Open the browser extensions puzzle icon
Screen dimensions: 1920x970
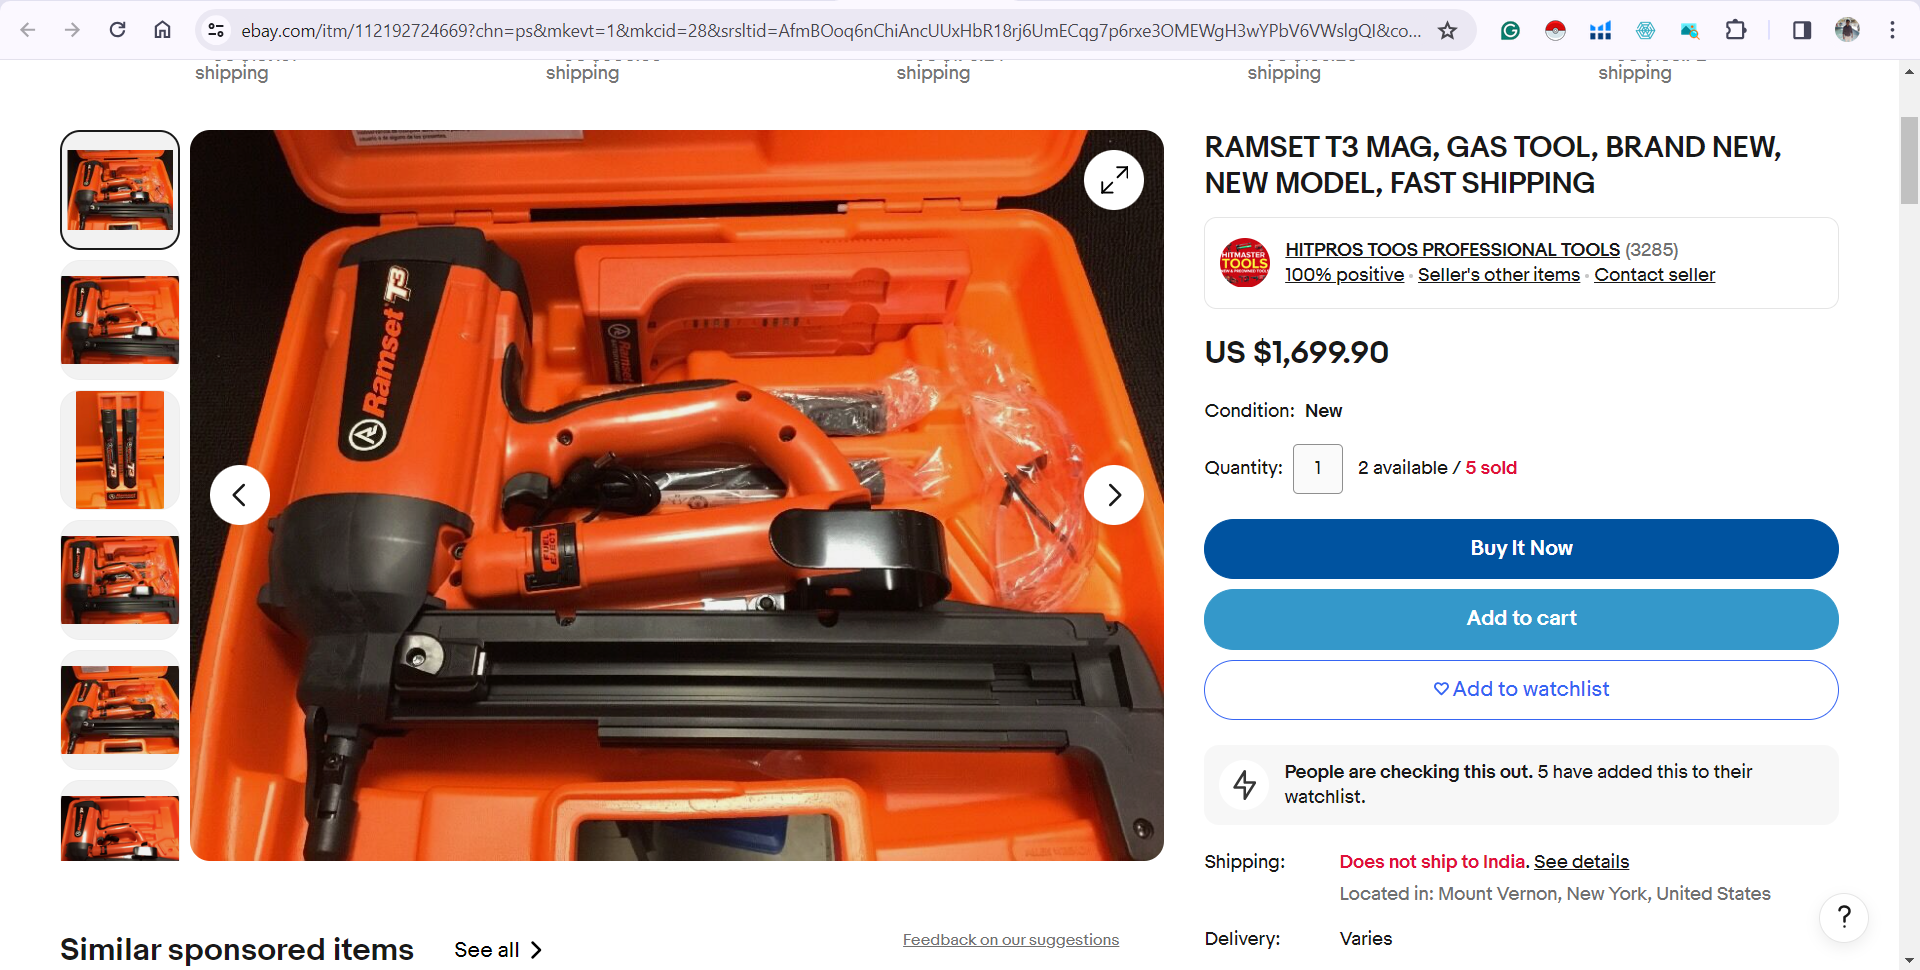point(1736,30)
